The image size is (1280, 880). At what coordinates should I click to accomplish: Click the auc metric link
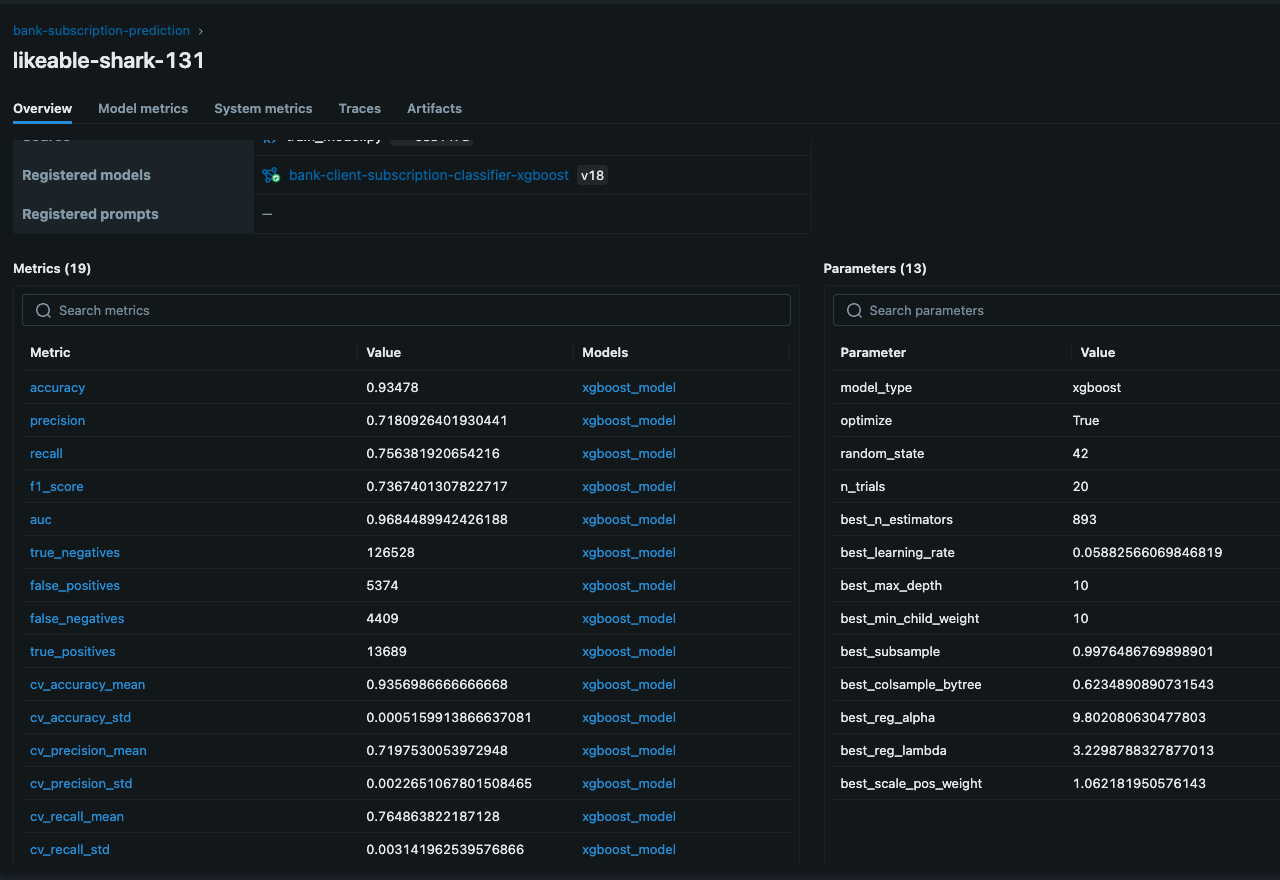(x=41, y=520)
